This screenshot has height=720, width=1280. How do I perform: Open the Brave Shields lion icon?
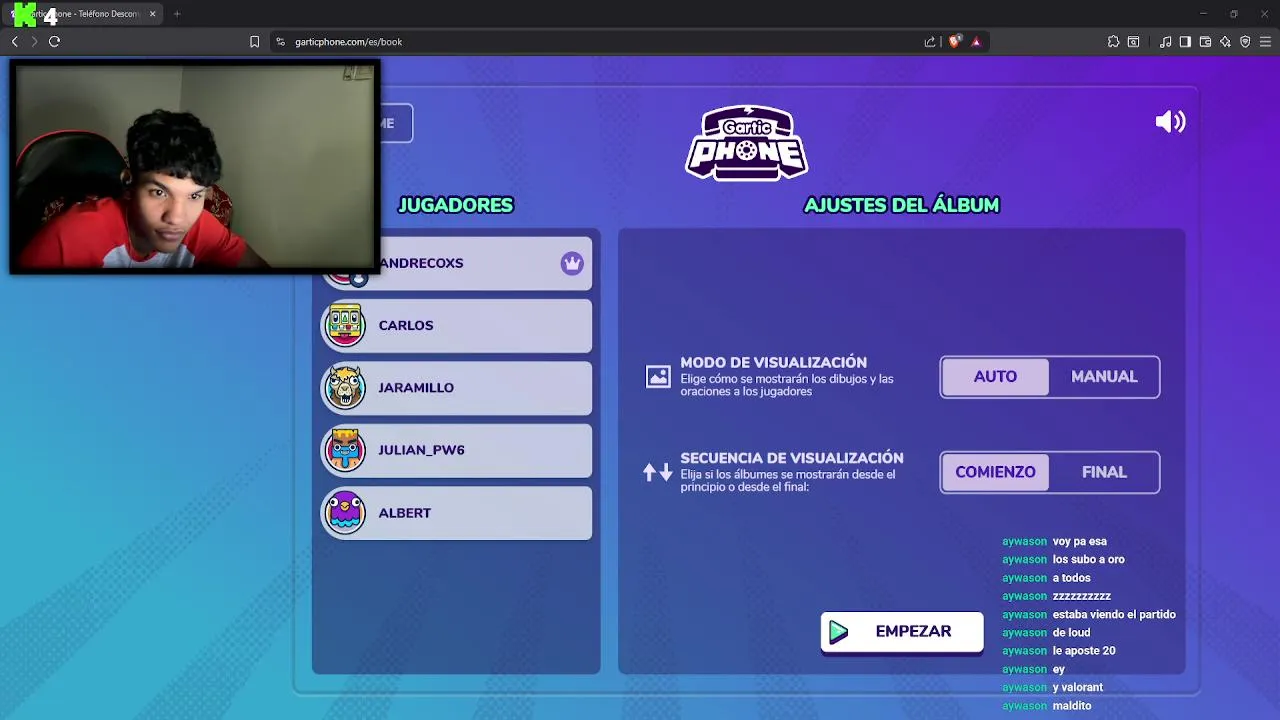955,41
